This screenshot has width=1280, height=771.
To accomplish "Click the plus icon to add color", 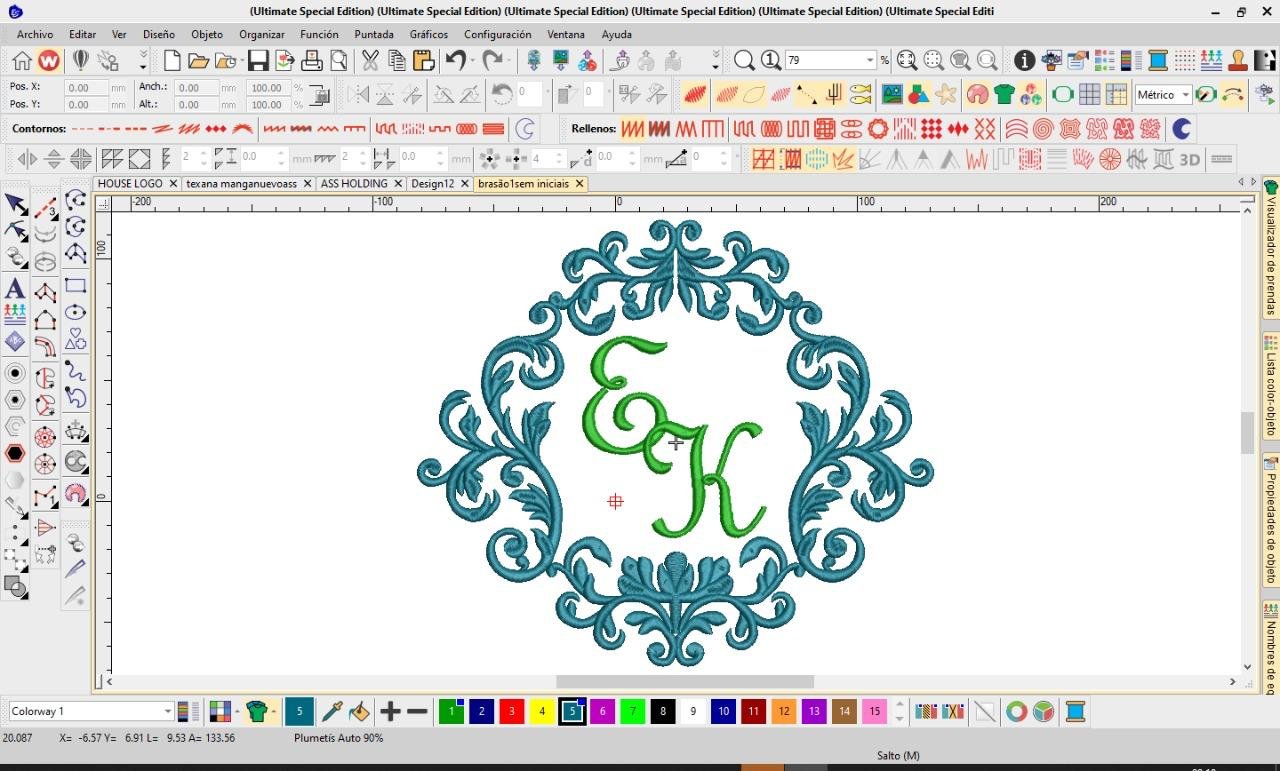I will click(390, 712).
